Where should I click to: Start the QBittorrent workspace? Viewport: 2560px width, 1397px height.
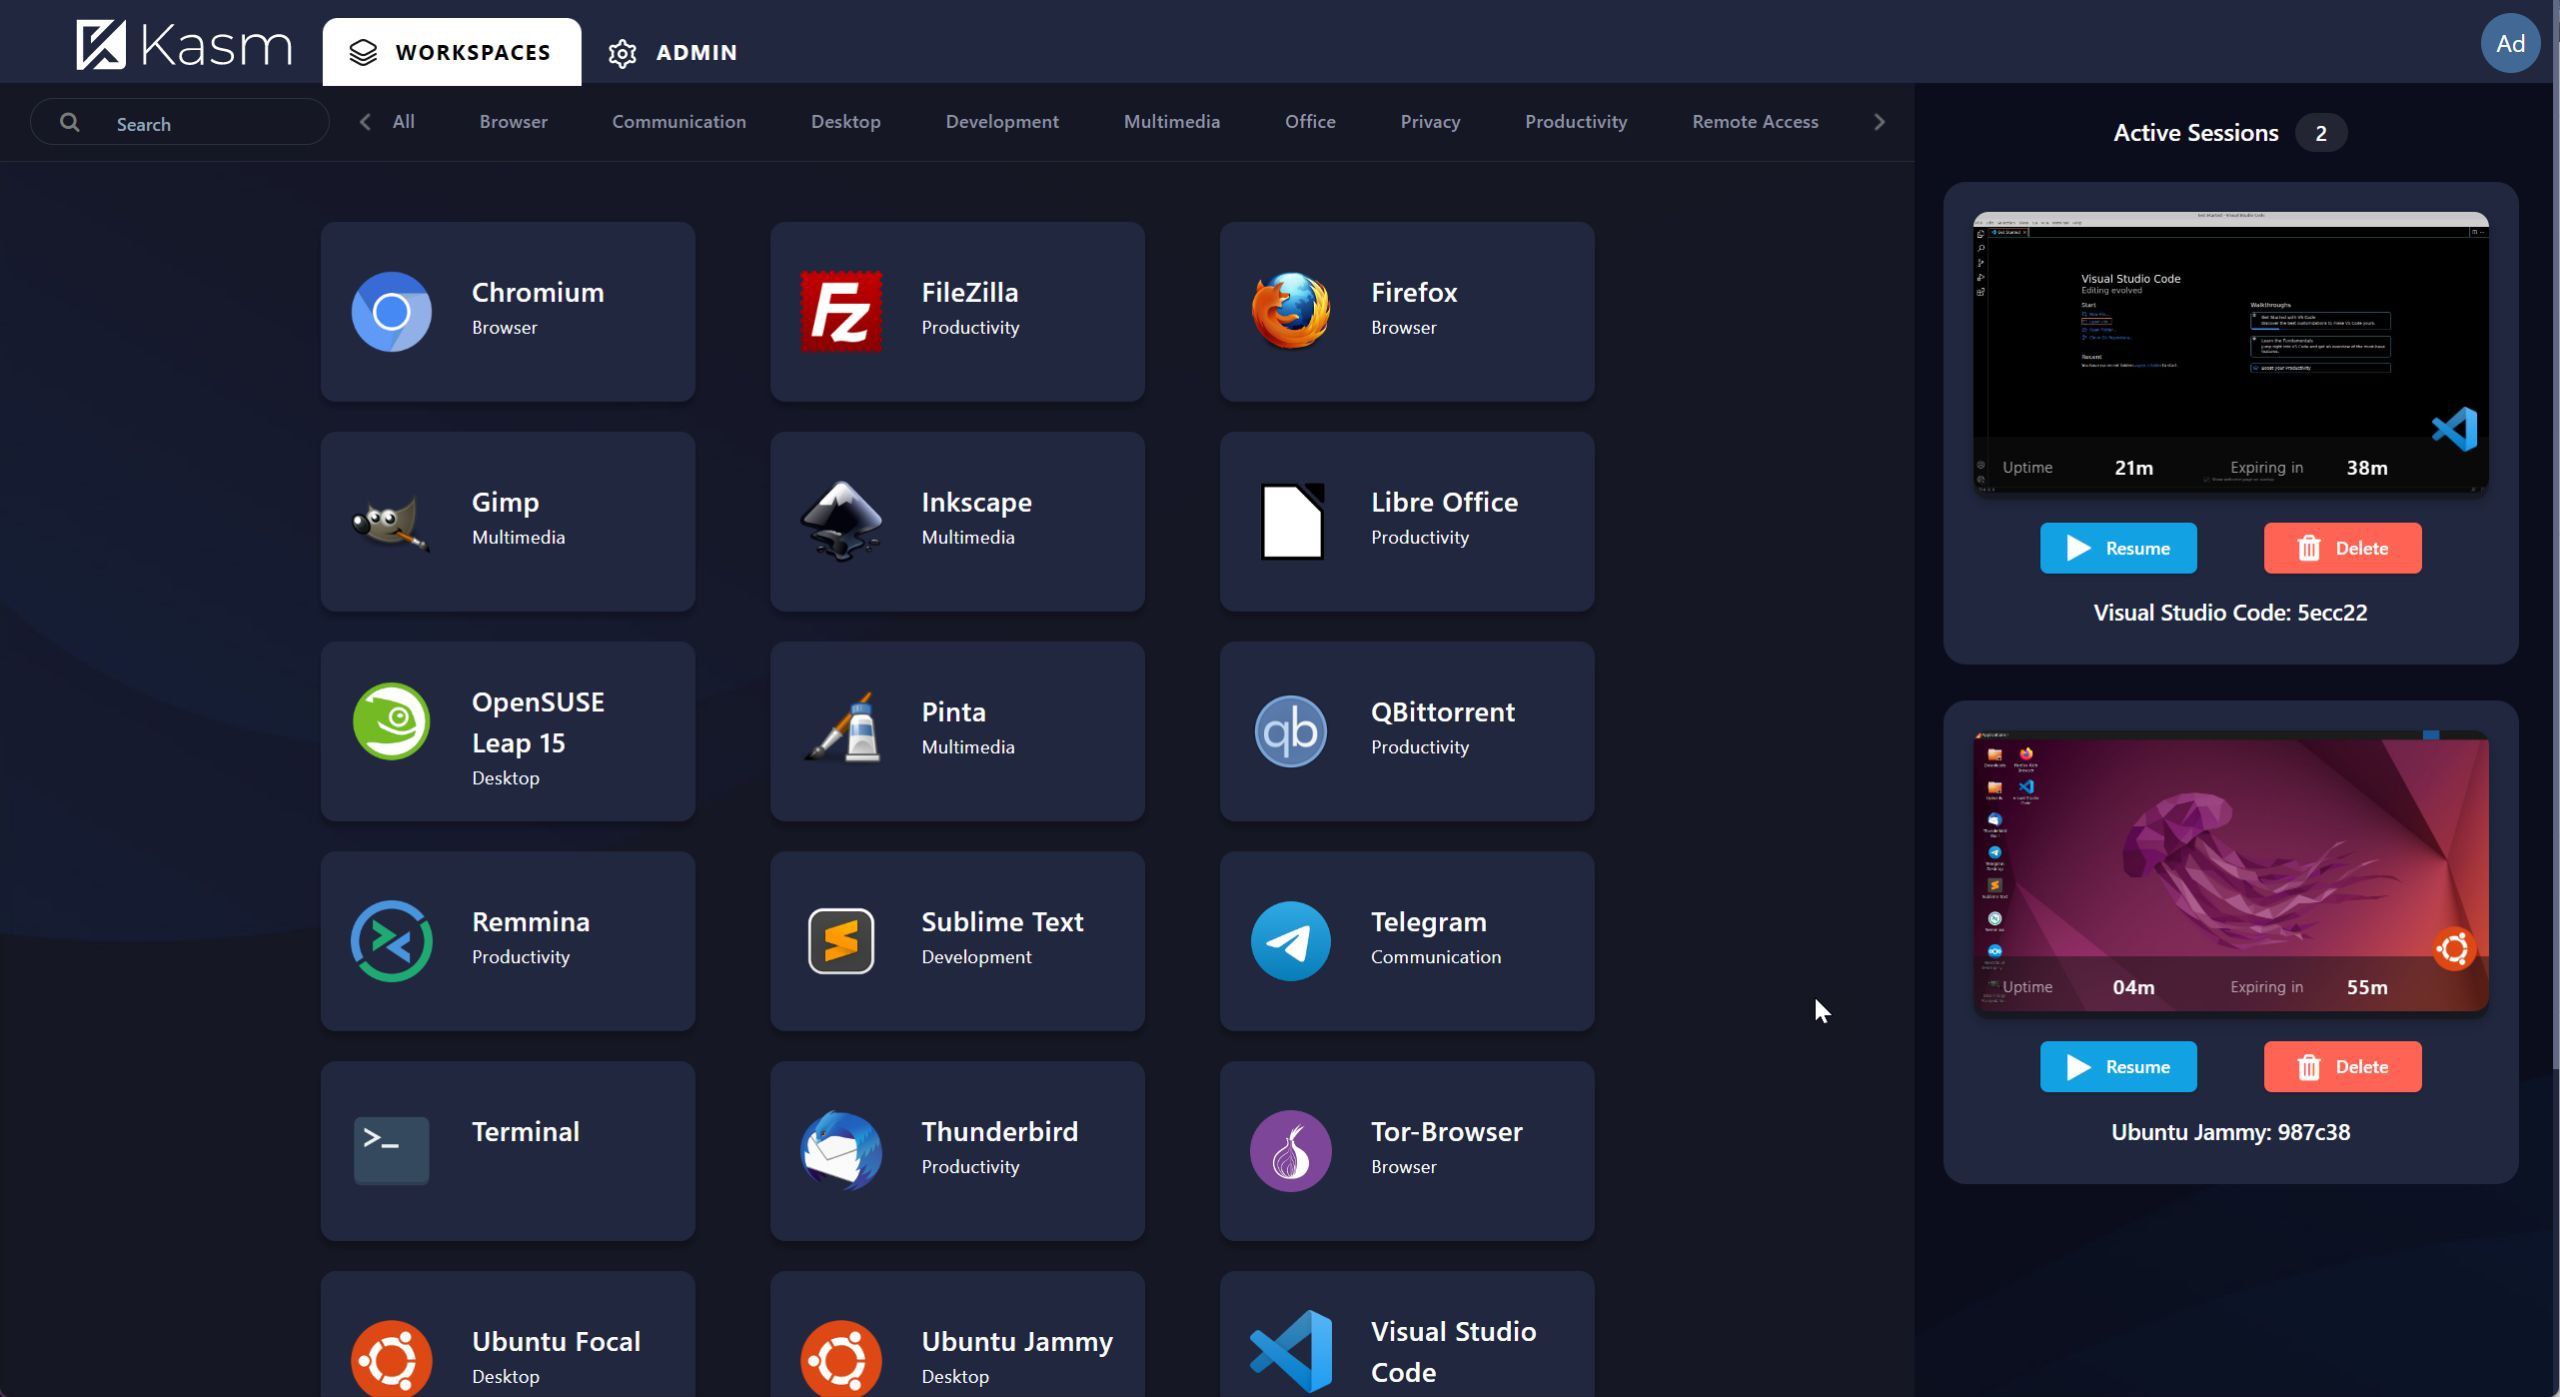1405,730
